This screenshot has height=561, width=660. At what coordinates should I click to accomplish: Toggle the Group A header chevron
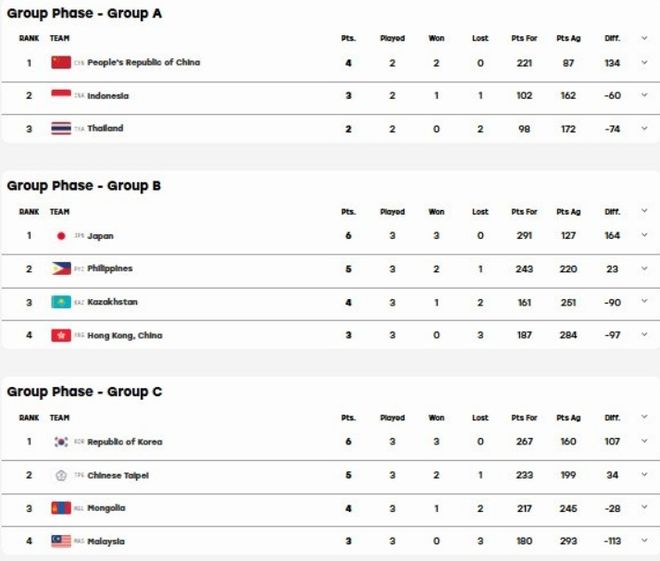[x=644, y=38]
